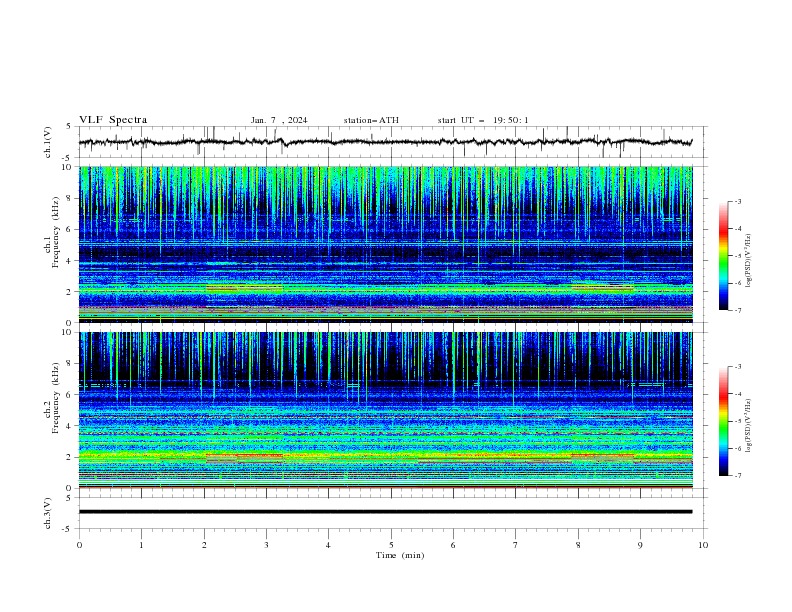This screenshot has height=612, width=792.
Task: Click the "ch.1 Frequency (kHz)" axis label
Action: coord(53,230)
